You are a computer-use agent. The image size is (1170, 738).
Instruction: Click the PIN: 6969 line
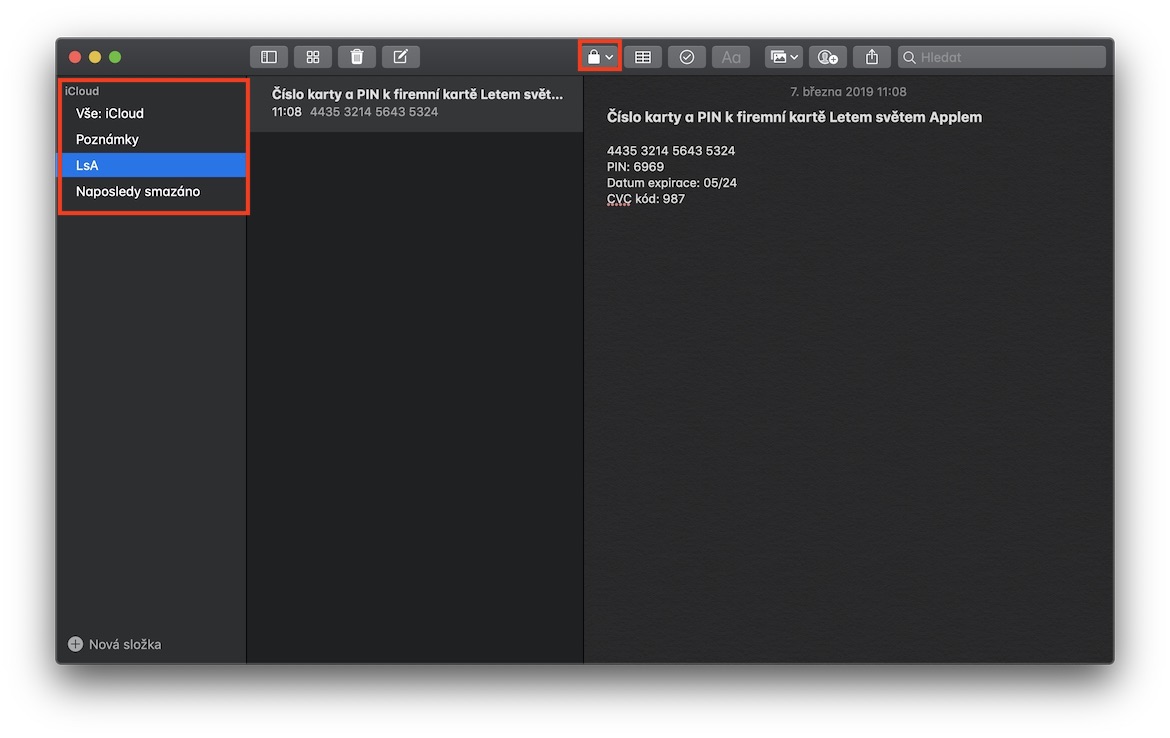coord(635,166)
